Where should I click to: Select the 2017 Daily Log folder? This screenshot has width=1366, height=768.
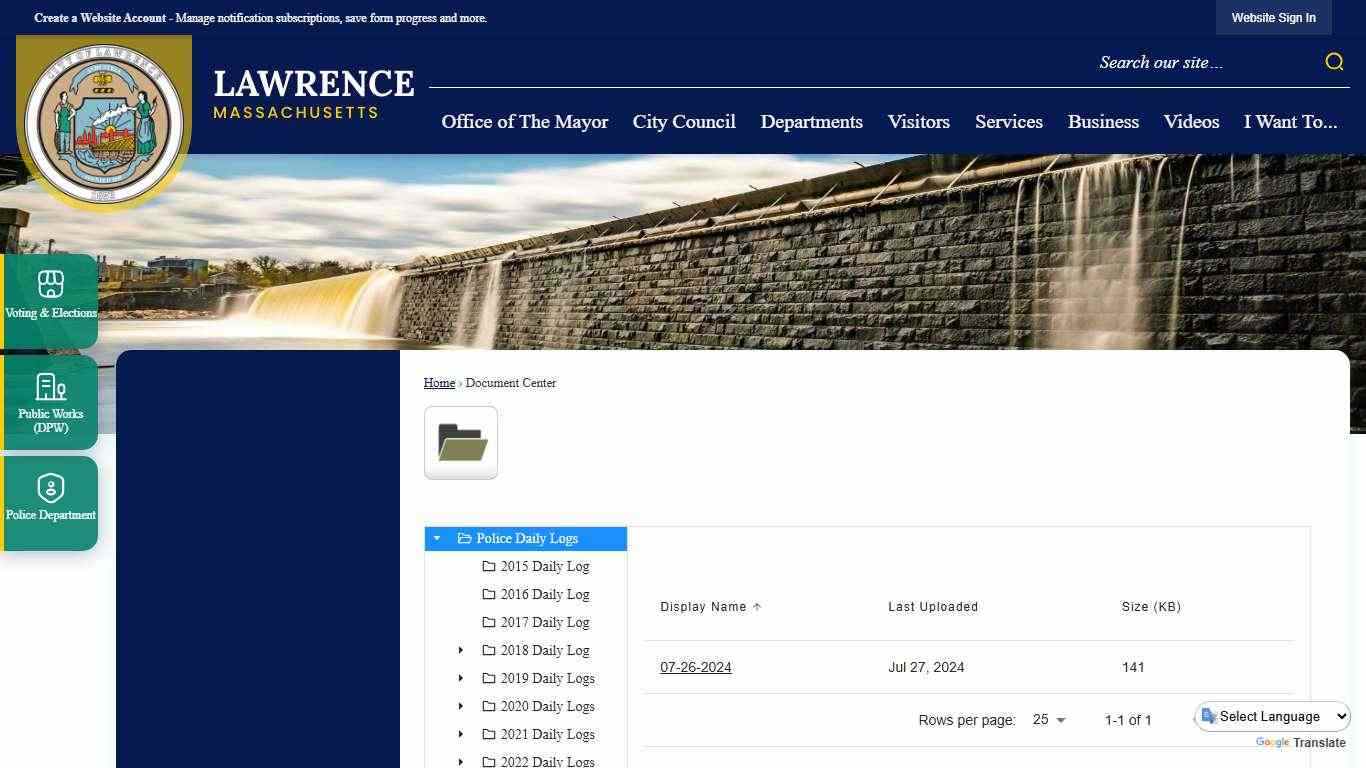point(544,622)
